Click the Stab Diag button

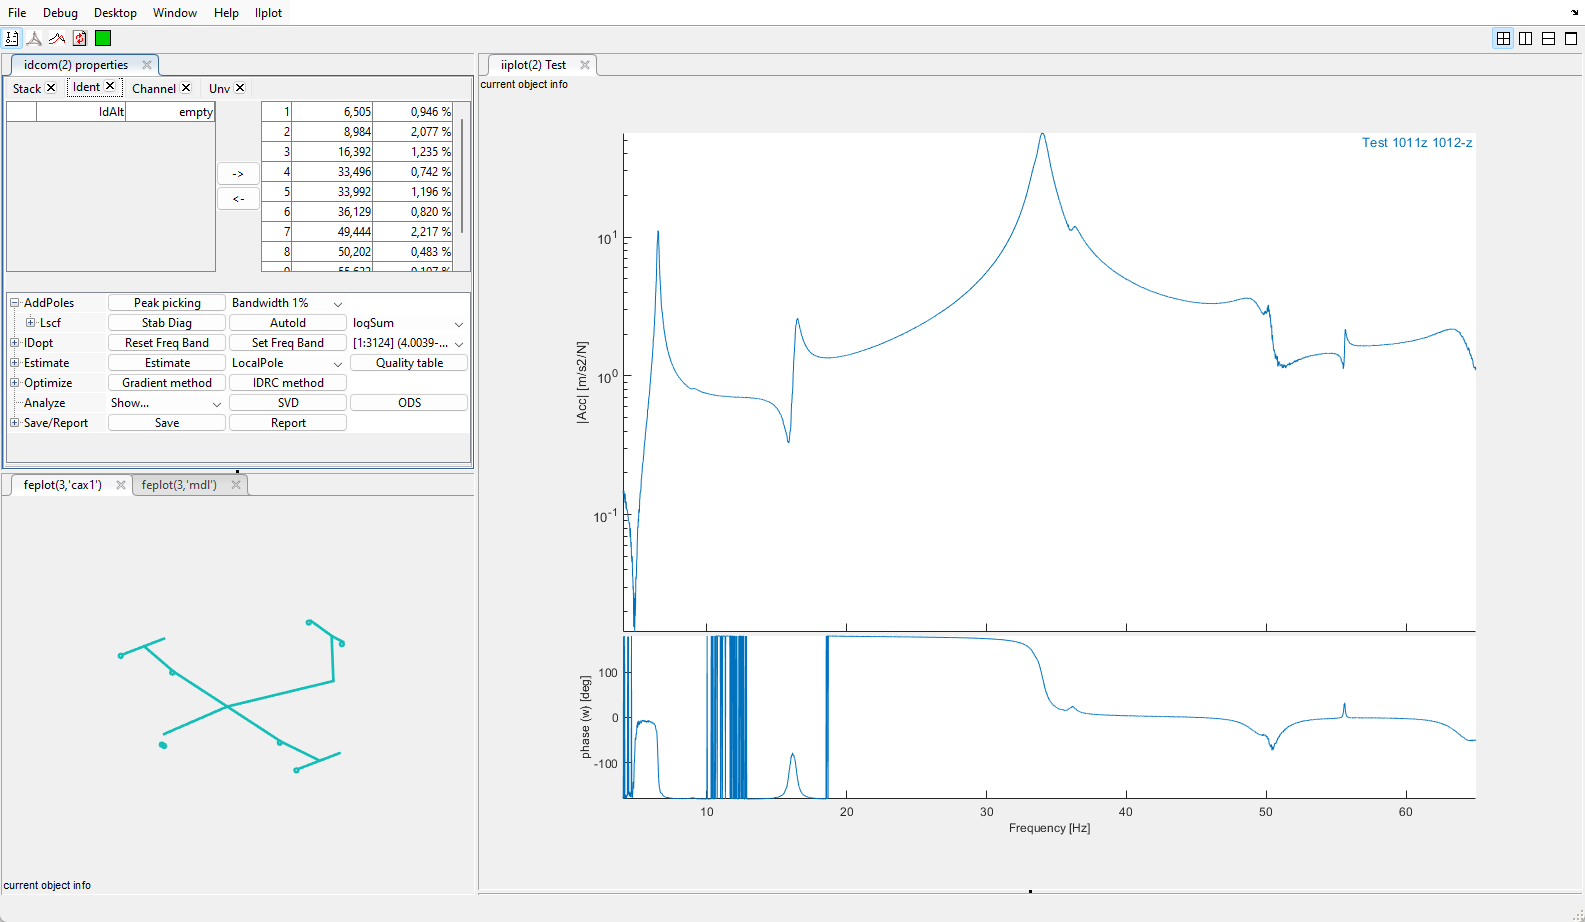(167, 323)
